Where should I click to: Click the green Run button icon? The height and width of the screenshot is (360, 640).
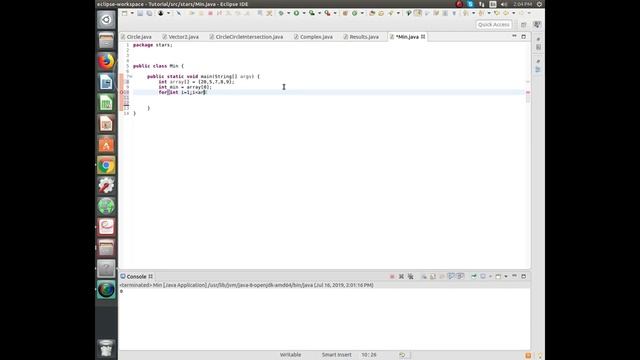point(296,13)
